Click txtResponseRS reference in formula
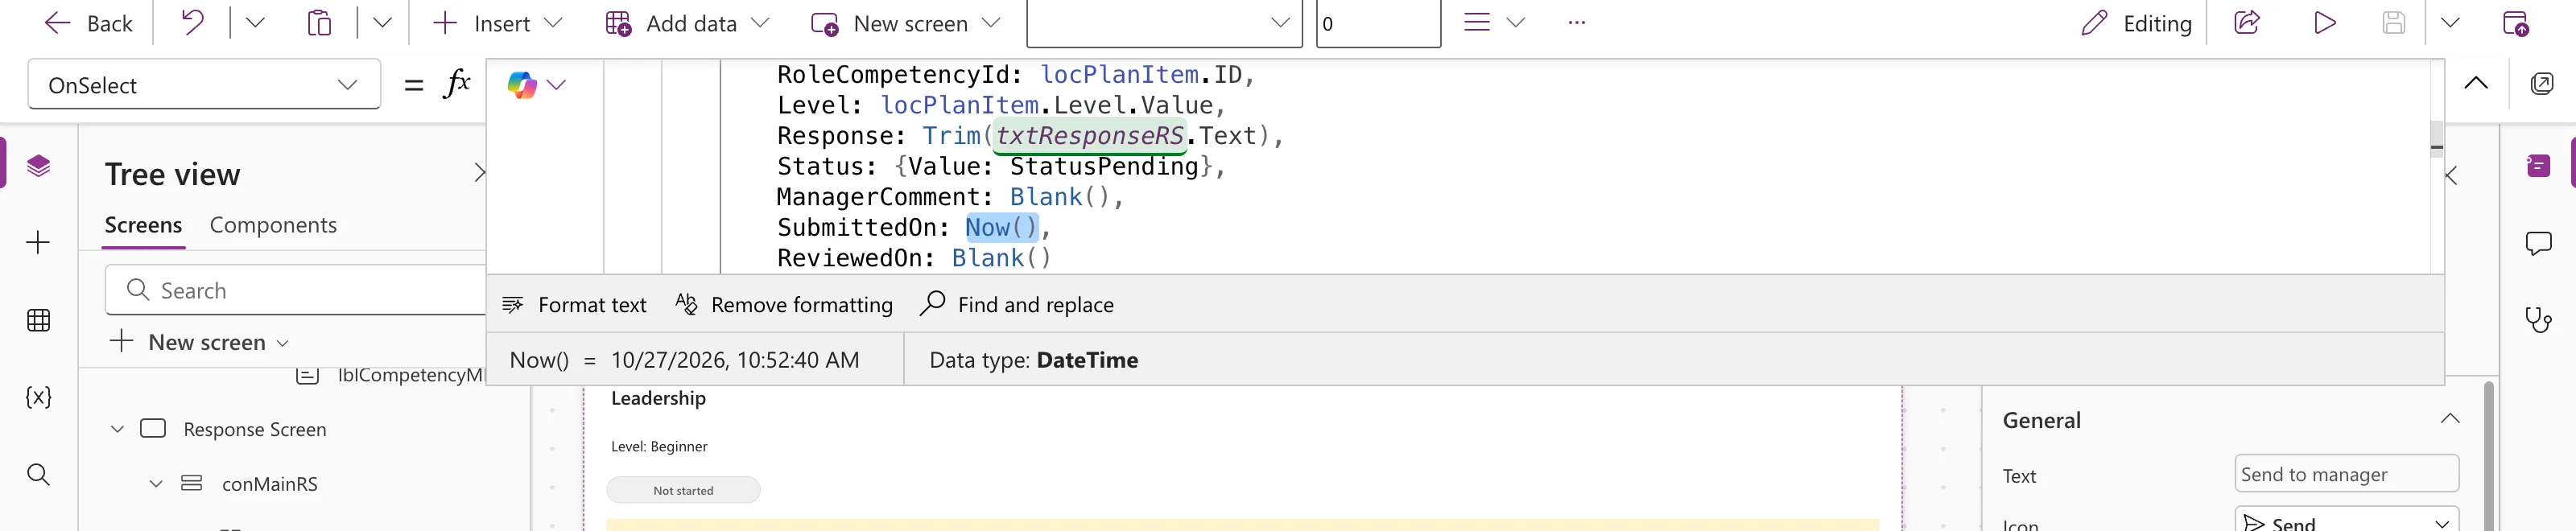Viewport: 2576px width, 531px height. coord(1090,136)
